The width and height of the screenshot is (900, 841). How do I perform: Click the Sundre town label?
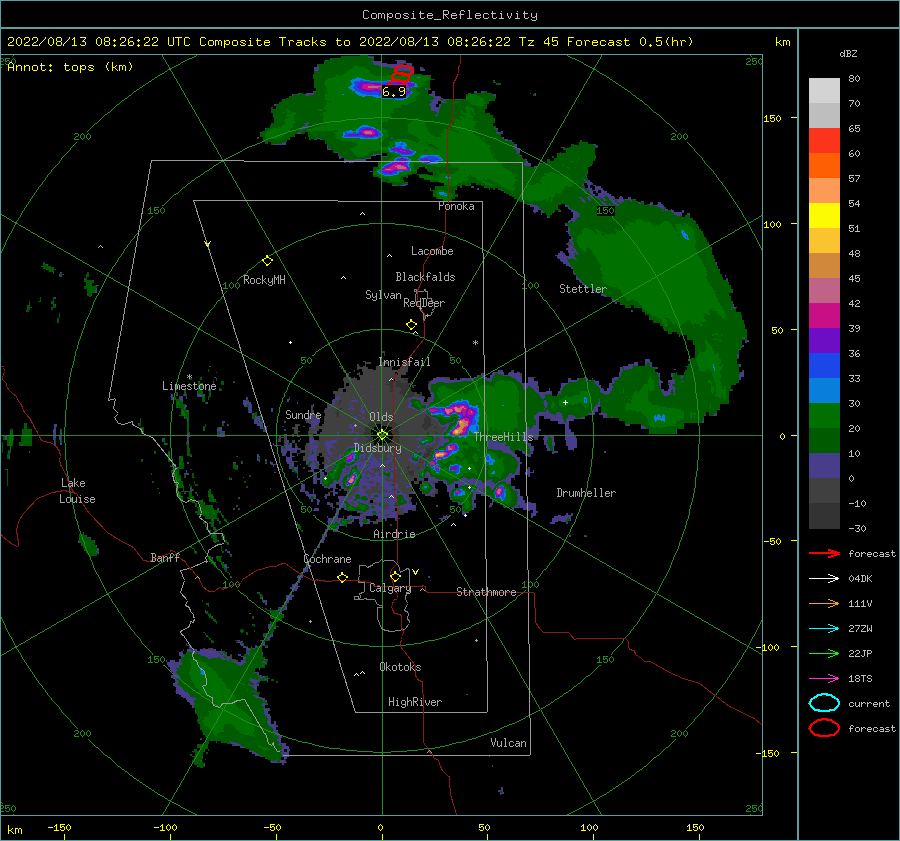(x=303, y=414)
